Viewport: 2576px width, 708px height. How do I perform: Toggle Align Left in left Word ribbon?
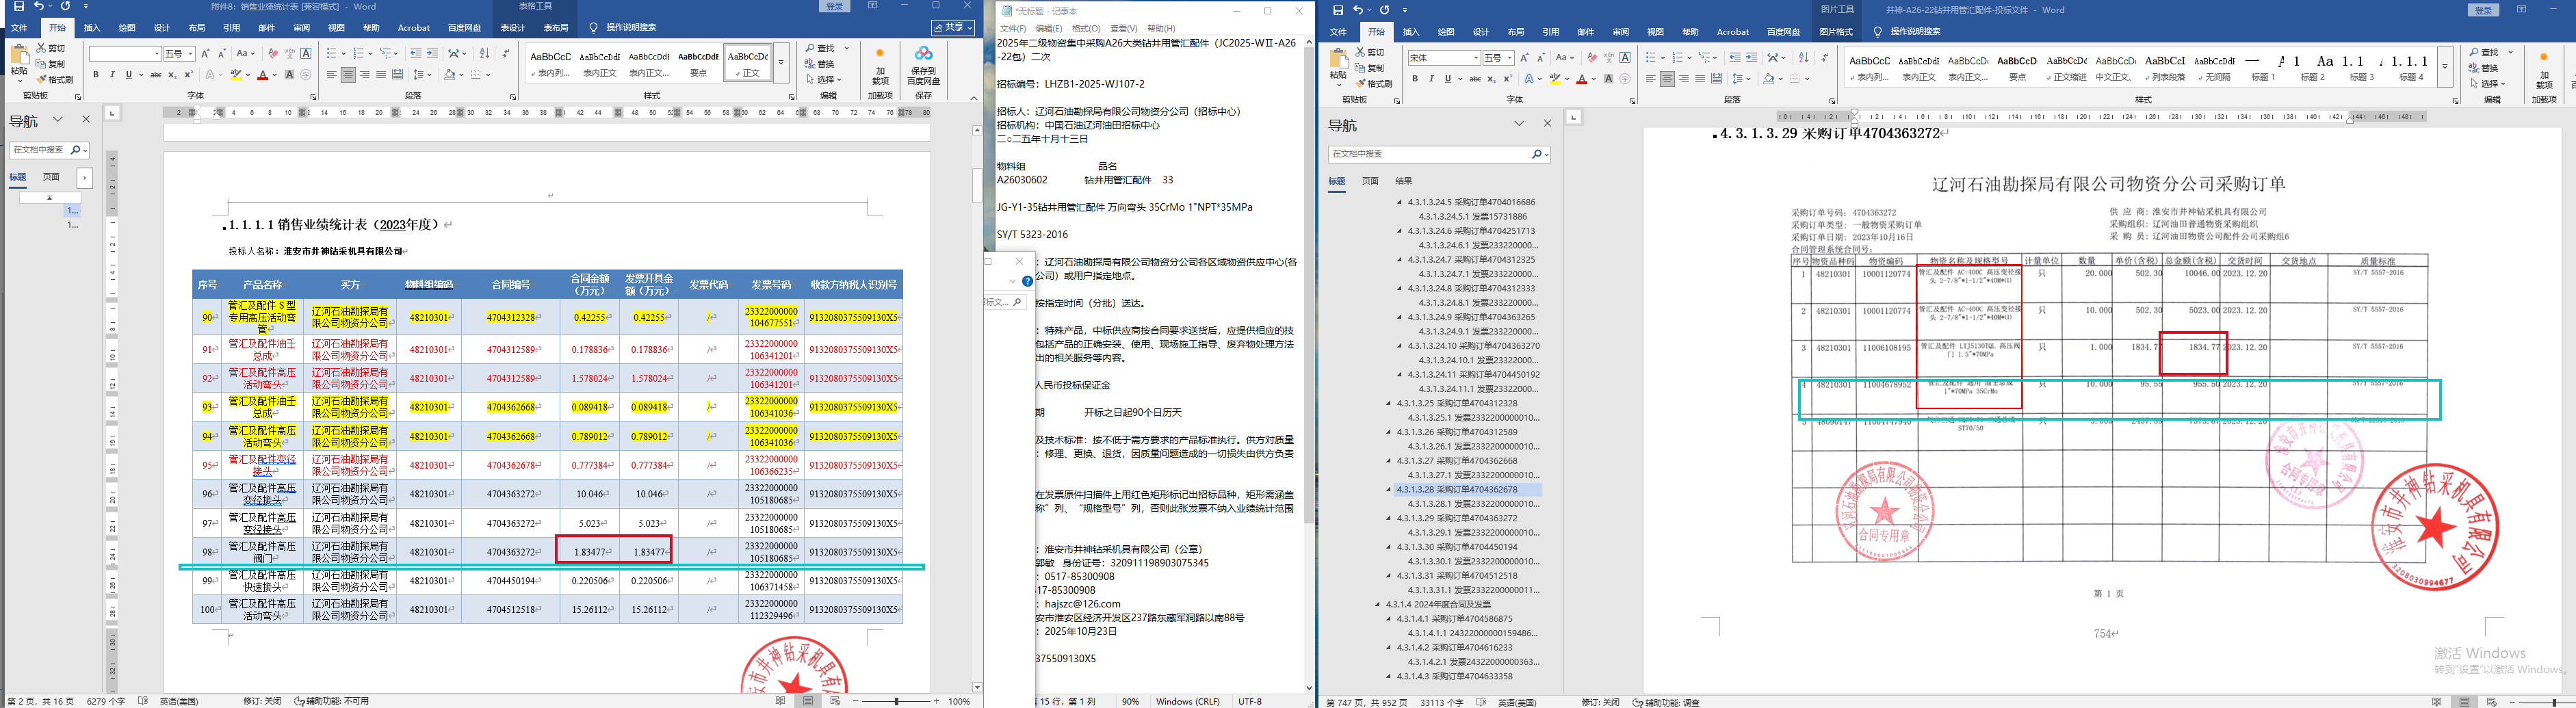pos(331,75)
